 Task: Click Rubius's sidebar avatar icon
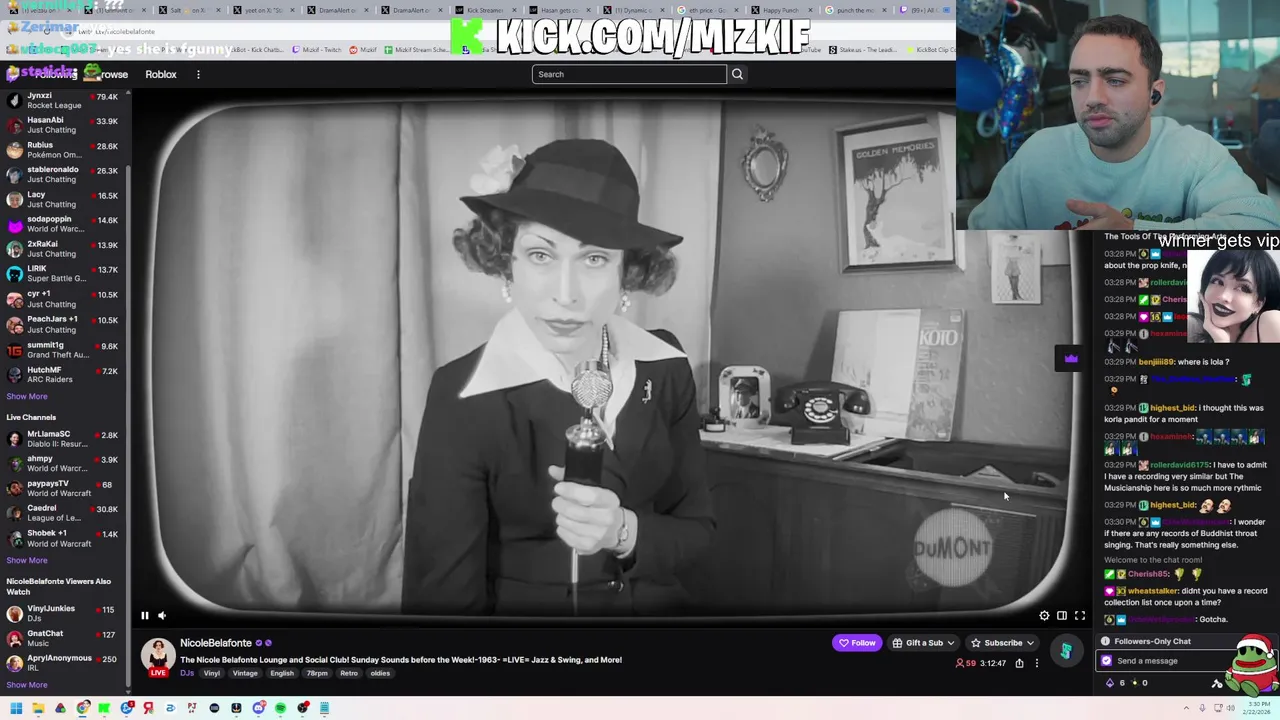pyautogui.click(x=14, y=150)
